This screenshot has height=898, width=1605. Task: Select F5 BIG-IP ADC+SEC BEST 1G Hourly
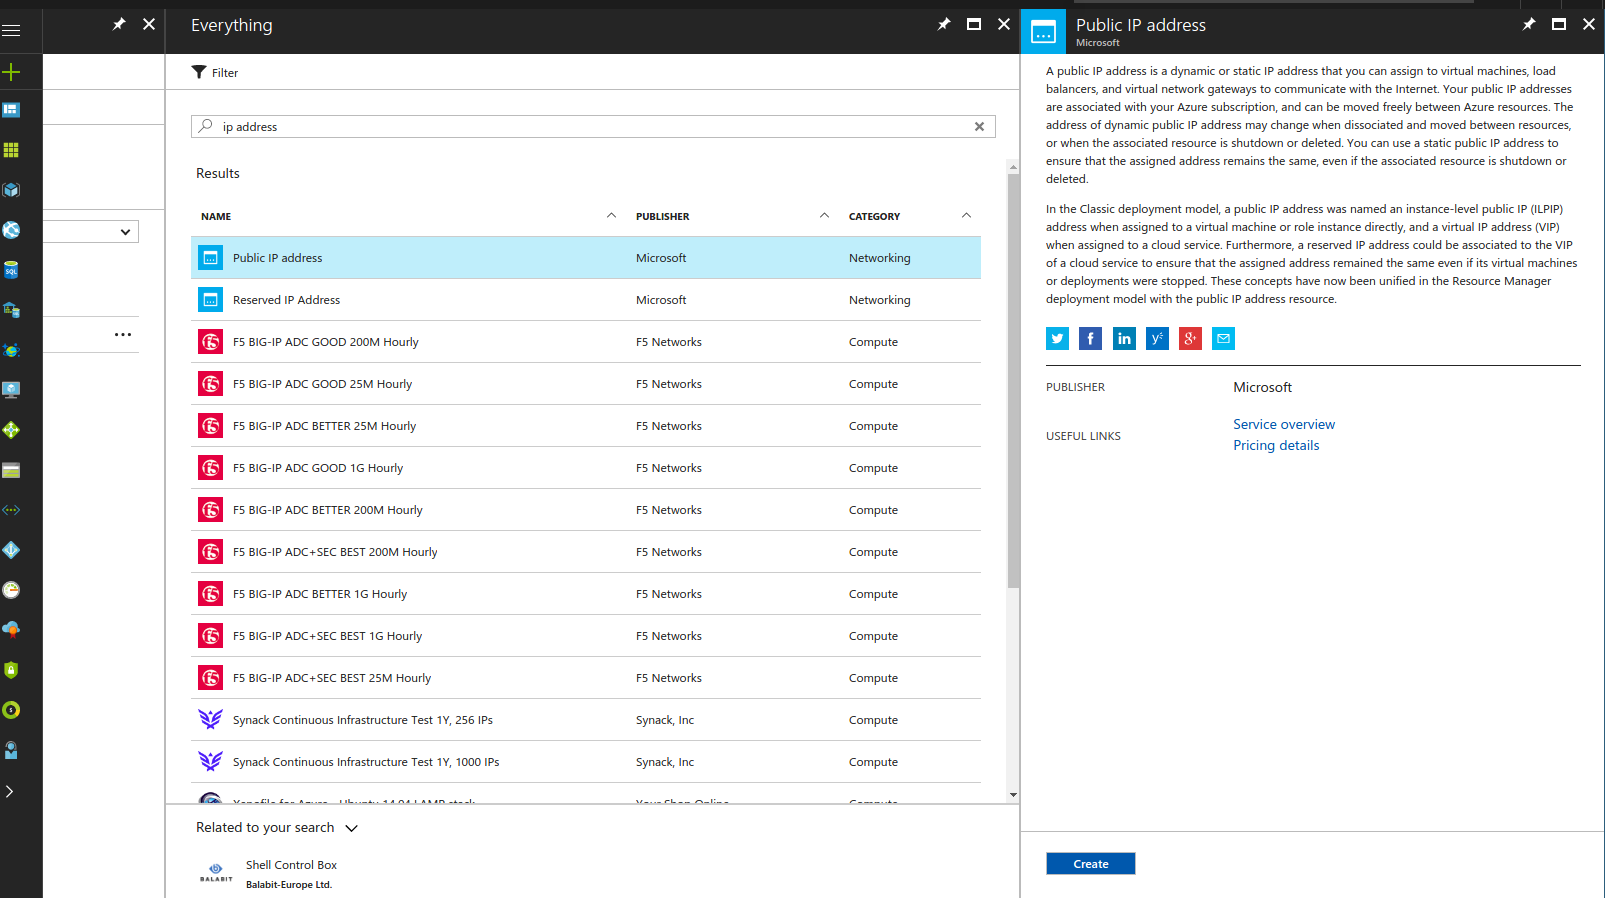(x=586, y=636)
